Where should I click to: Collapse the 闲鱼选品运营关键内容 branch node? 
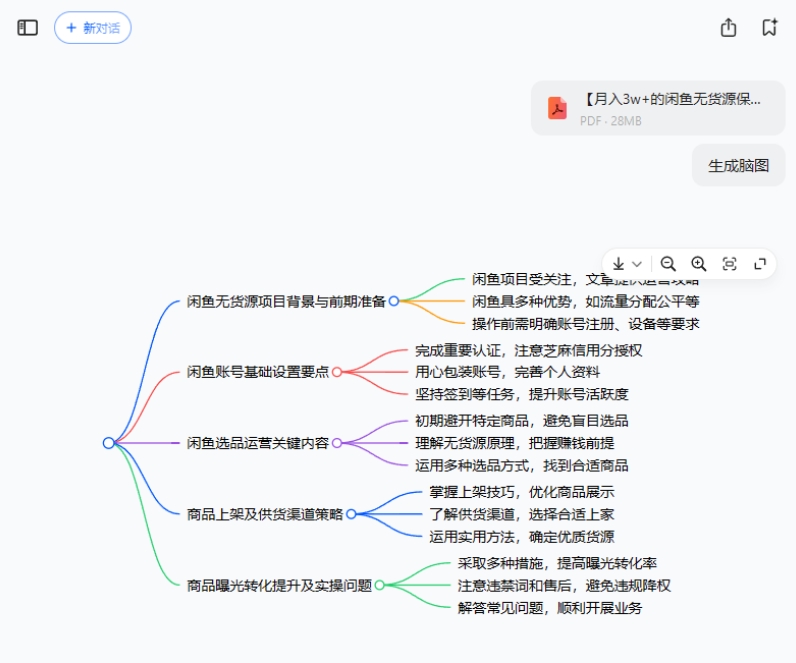pyautogui.click(x=337, y=443)
